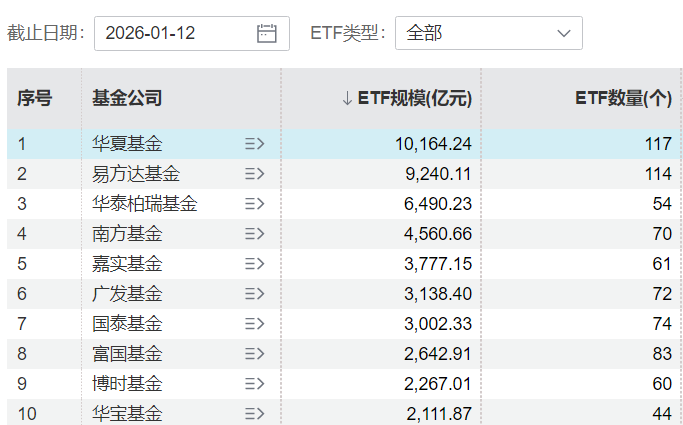Screen dimensions: 683x425
Task: Click the list icon next to 华宝基金
Action: coord(254,413)
